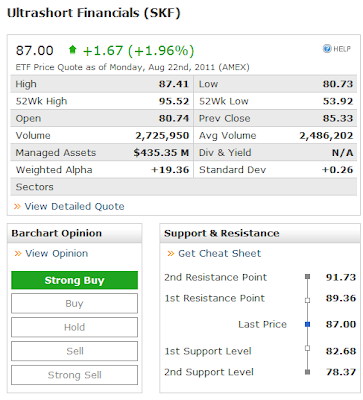
Task: Click the 1st Support Level label
Action: 208,351
